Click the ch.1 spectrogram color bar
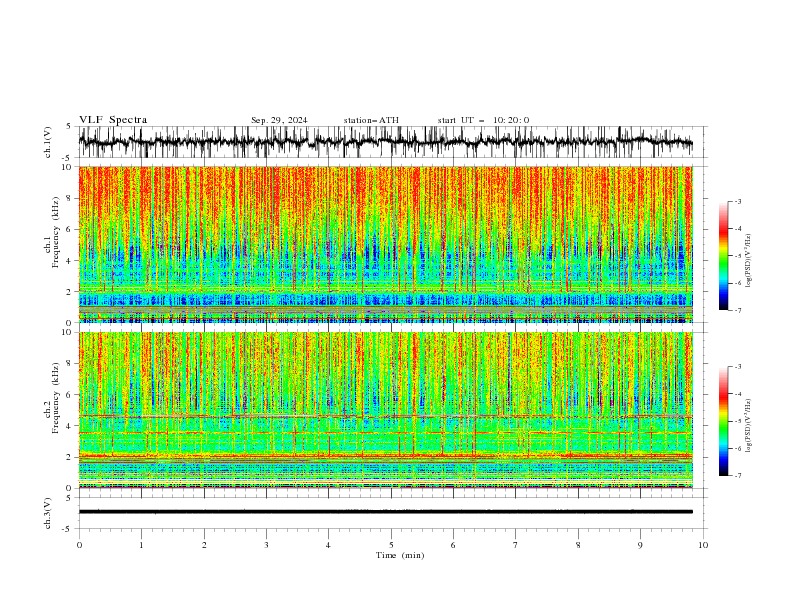 pos(723,256)
